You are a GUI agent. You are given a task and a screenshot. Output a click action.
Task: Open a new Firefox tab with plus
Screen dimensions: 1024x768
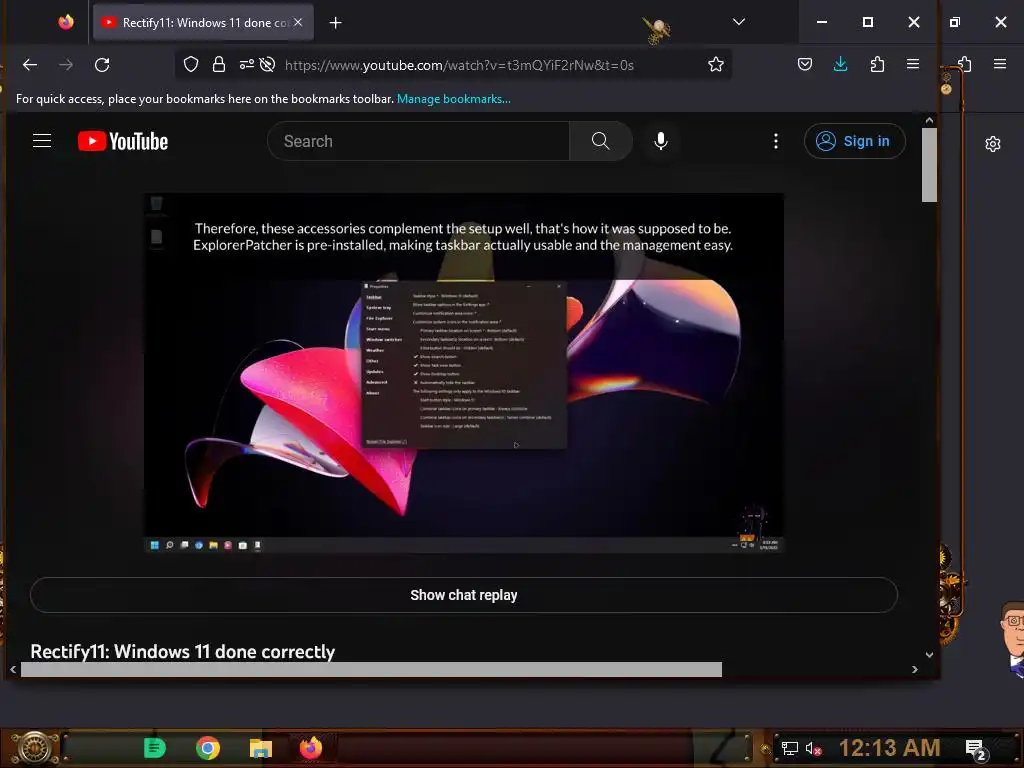pos(336,23)
